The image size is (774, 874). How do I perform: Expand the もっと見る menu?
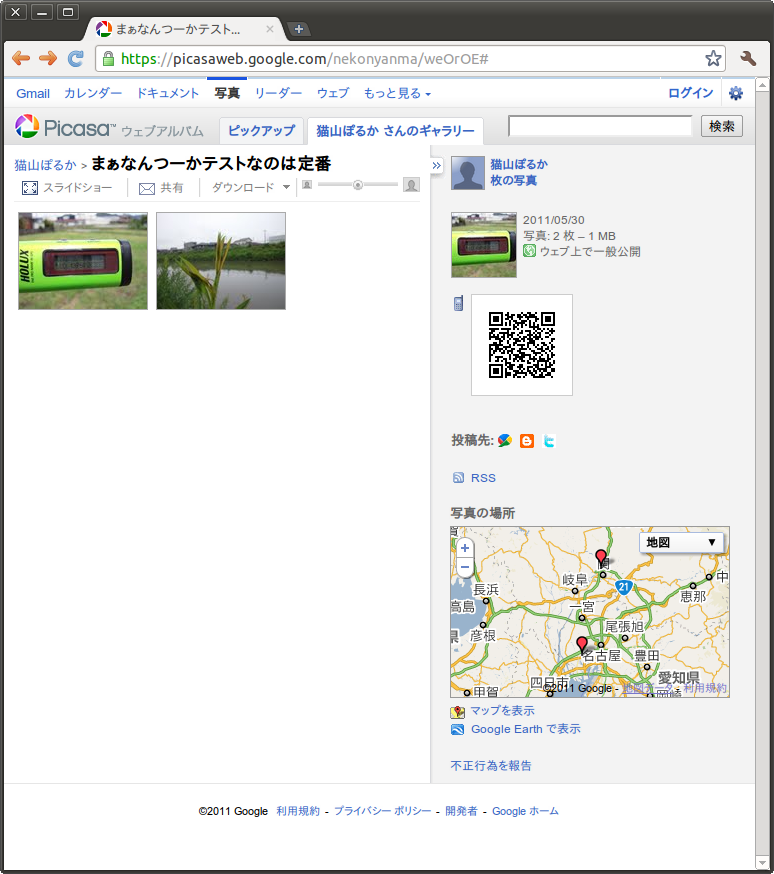[x=397, y=93]
